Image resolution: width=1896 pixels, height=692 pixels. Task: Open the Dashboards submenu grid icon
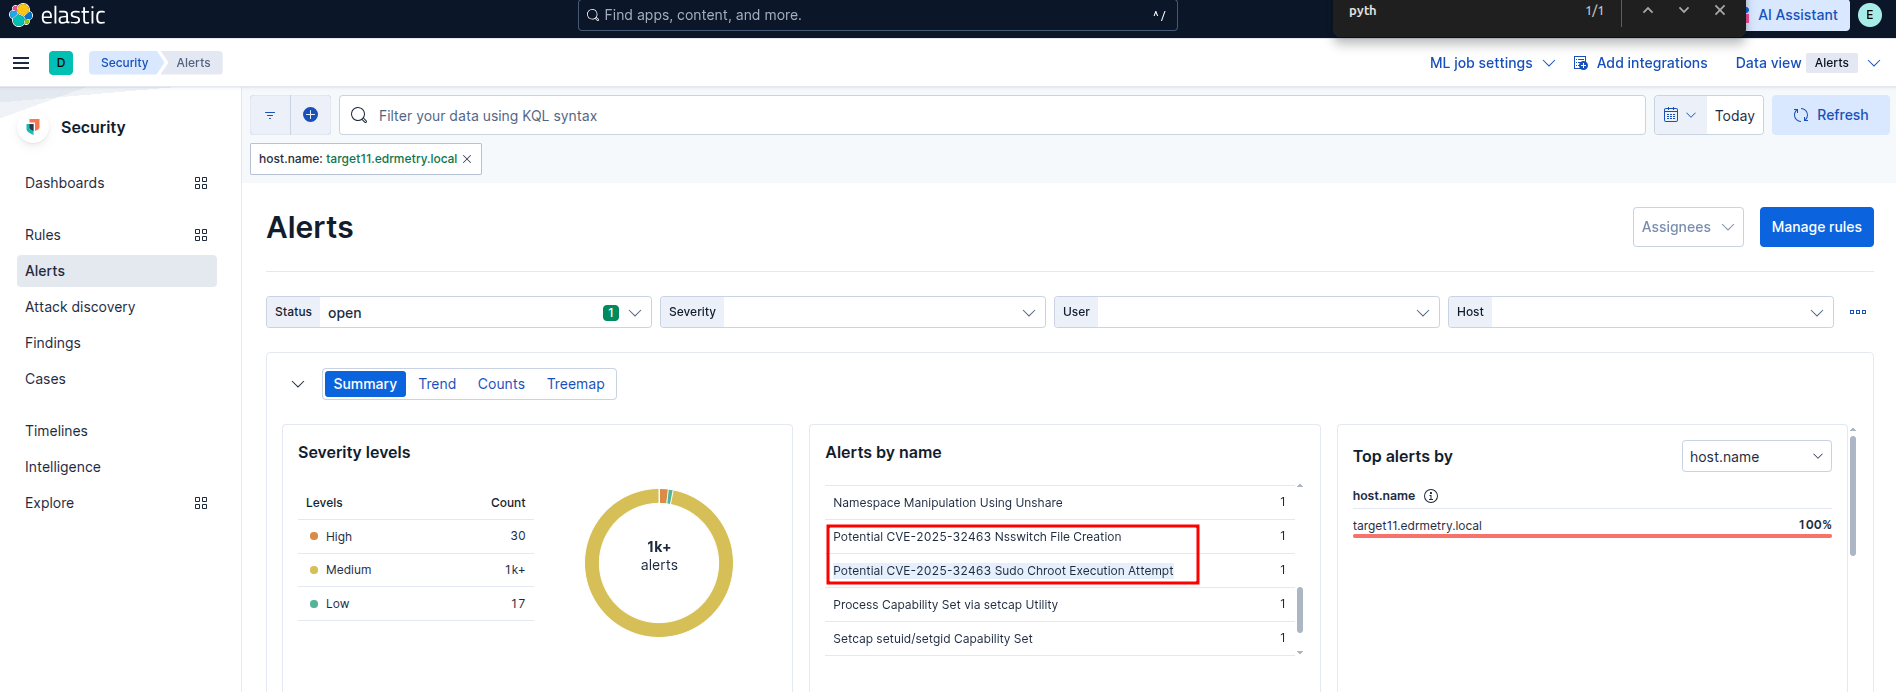[201, 183]
